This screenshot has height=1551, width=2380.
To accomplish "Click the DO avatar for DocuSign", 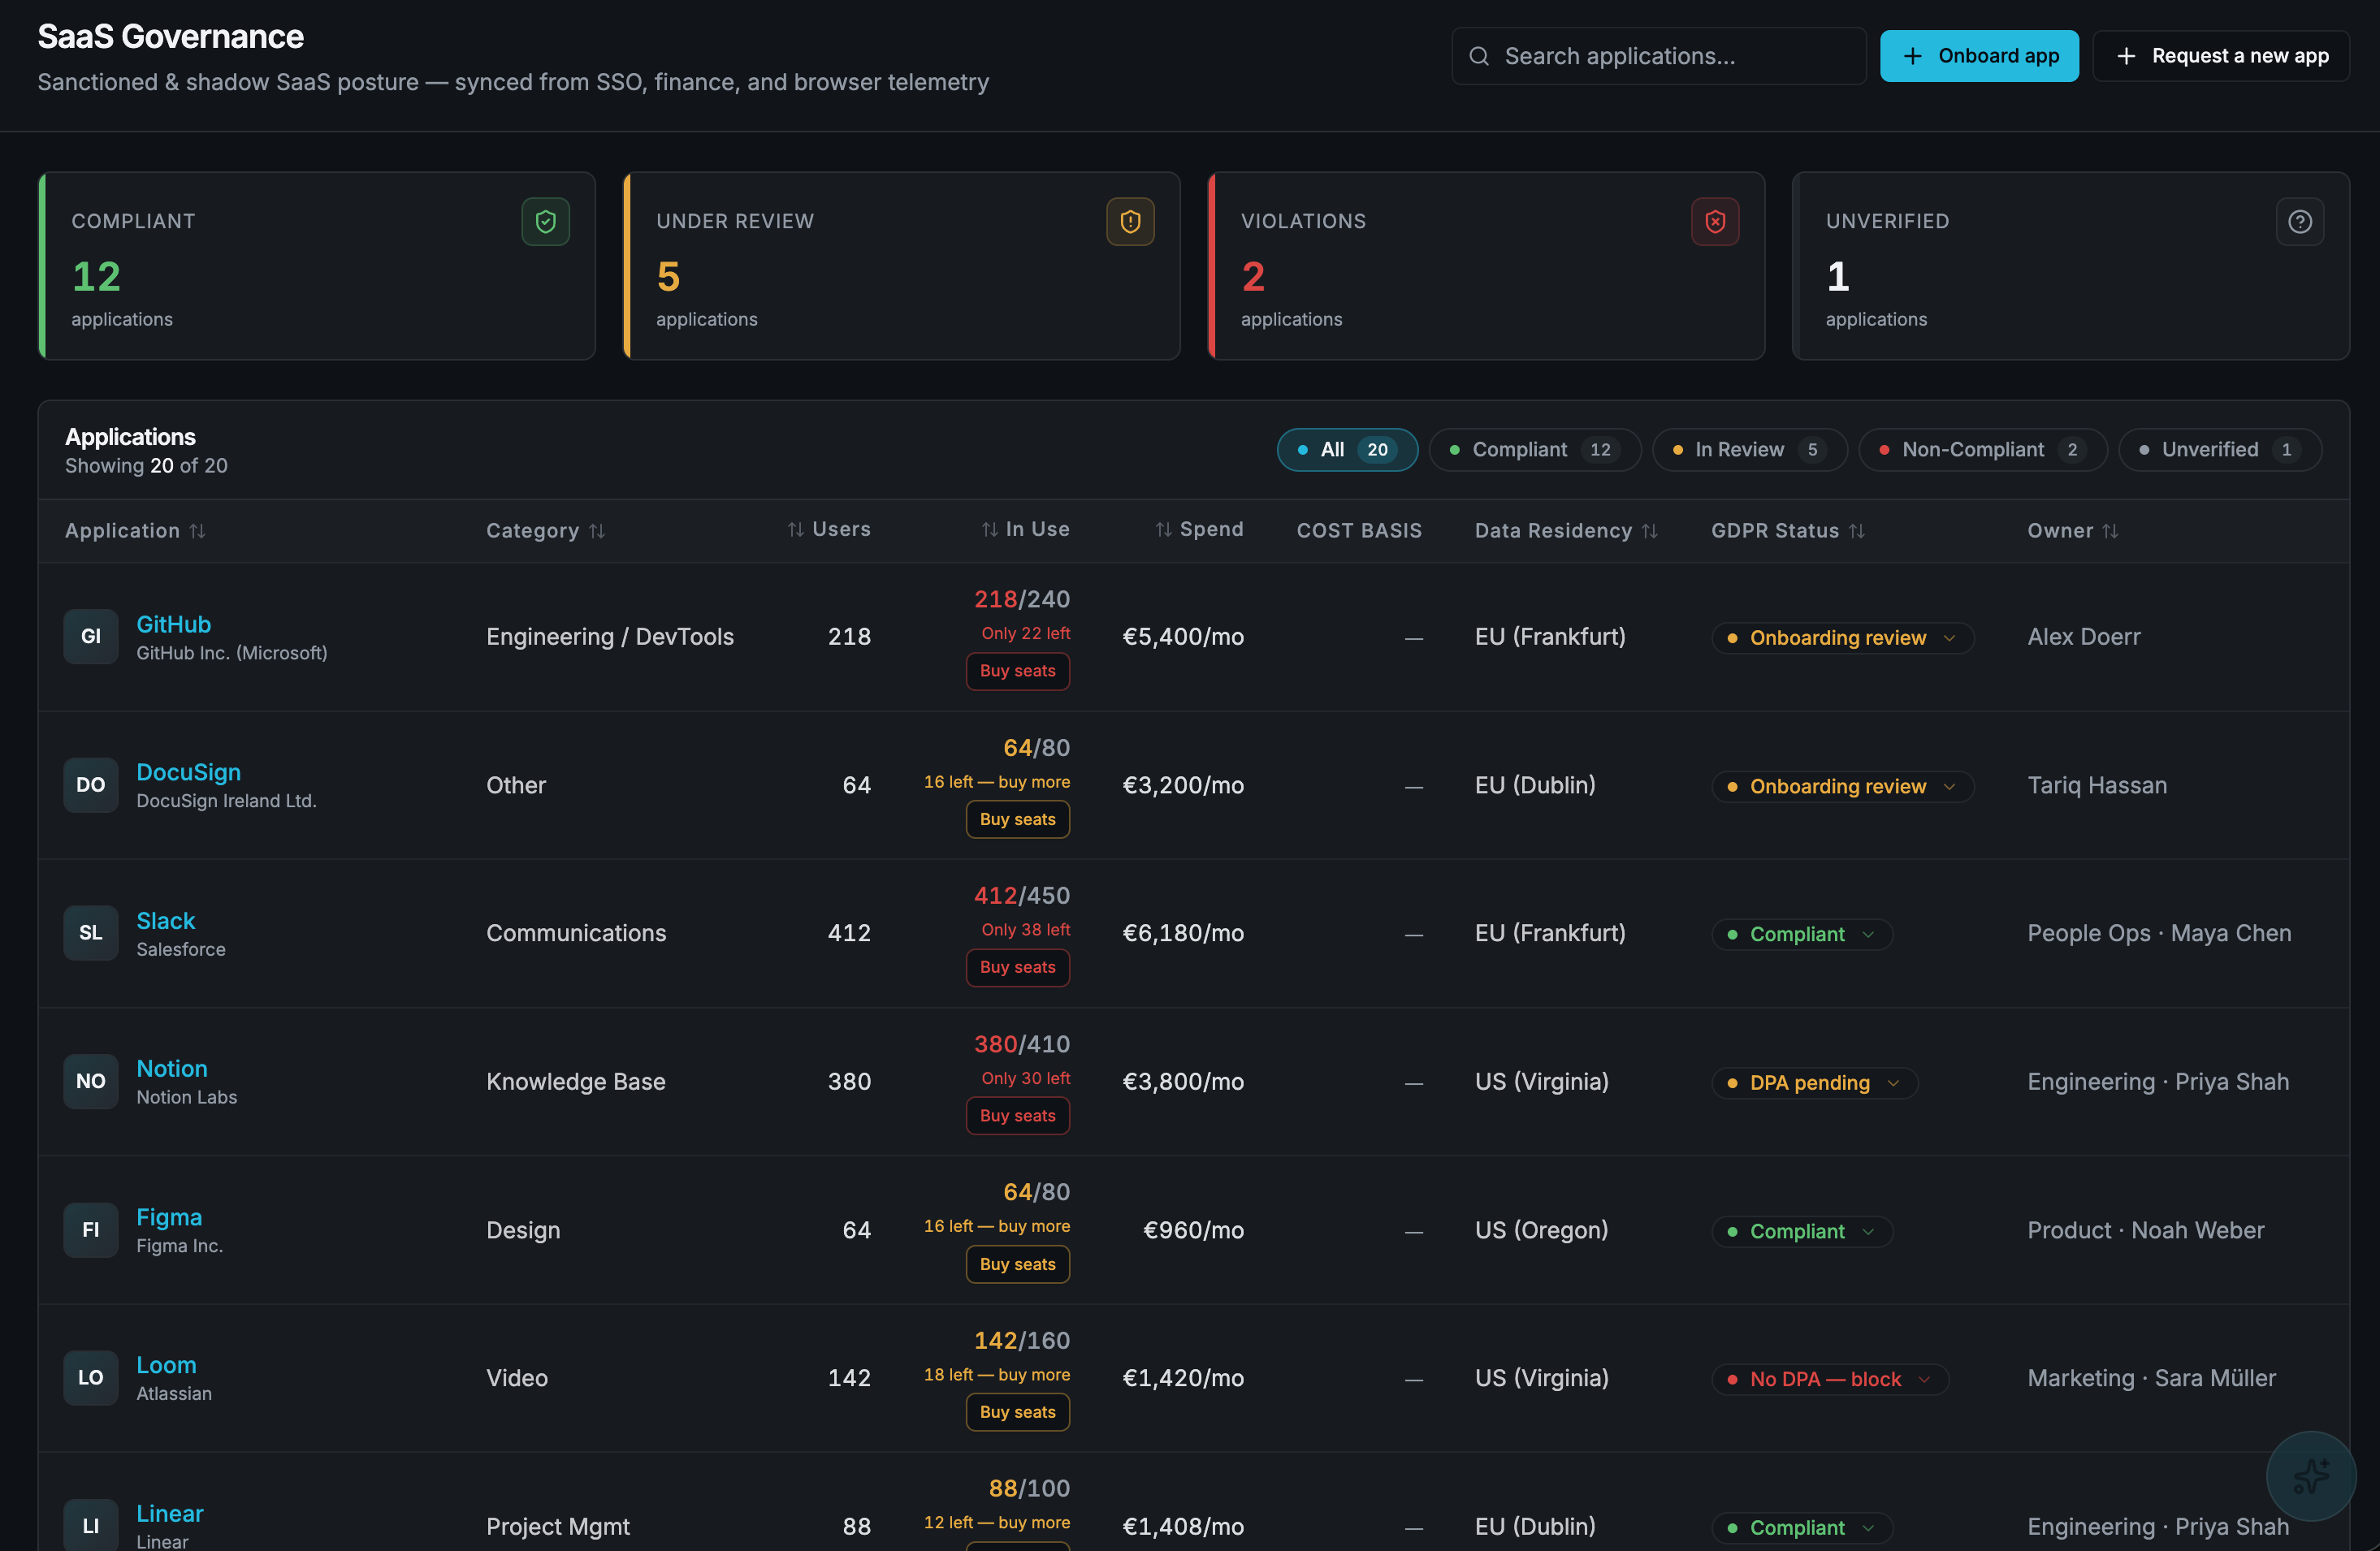I will (x=91, y=785).
